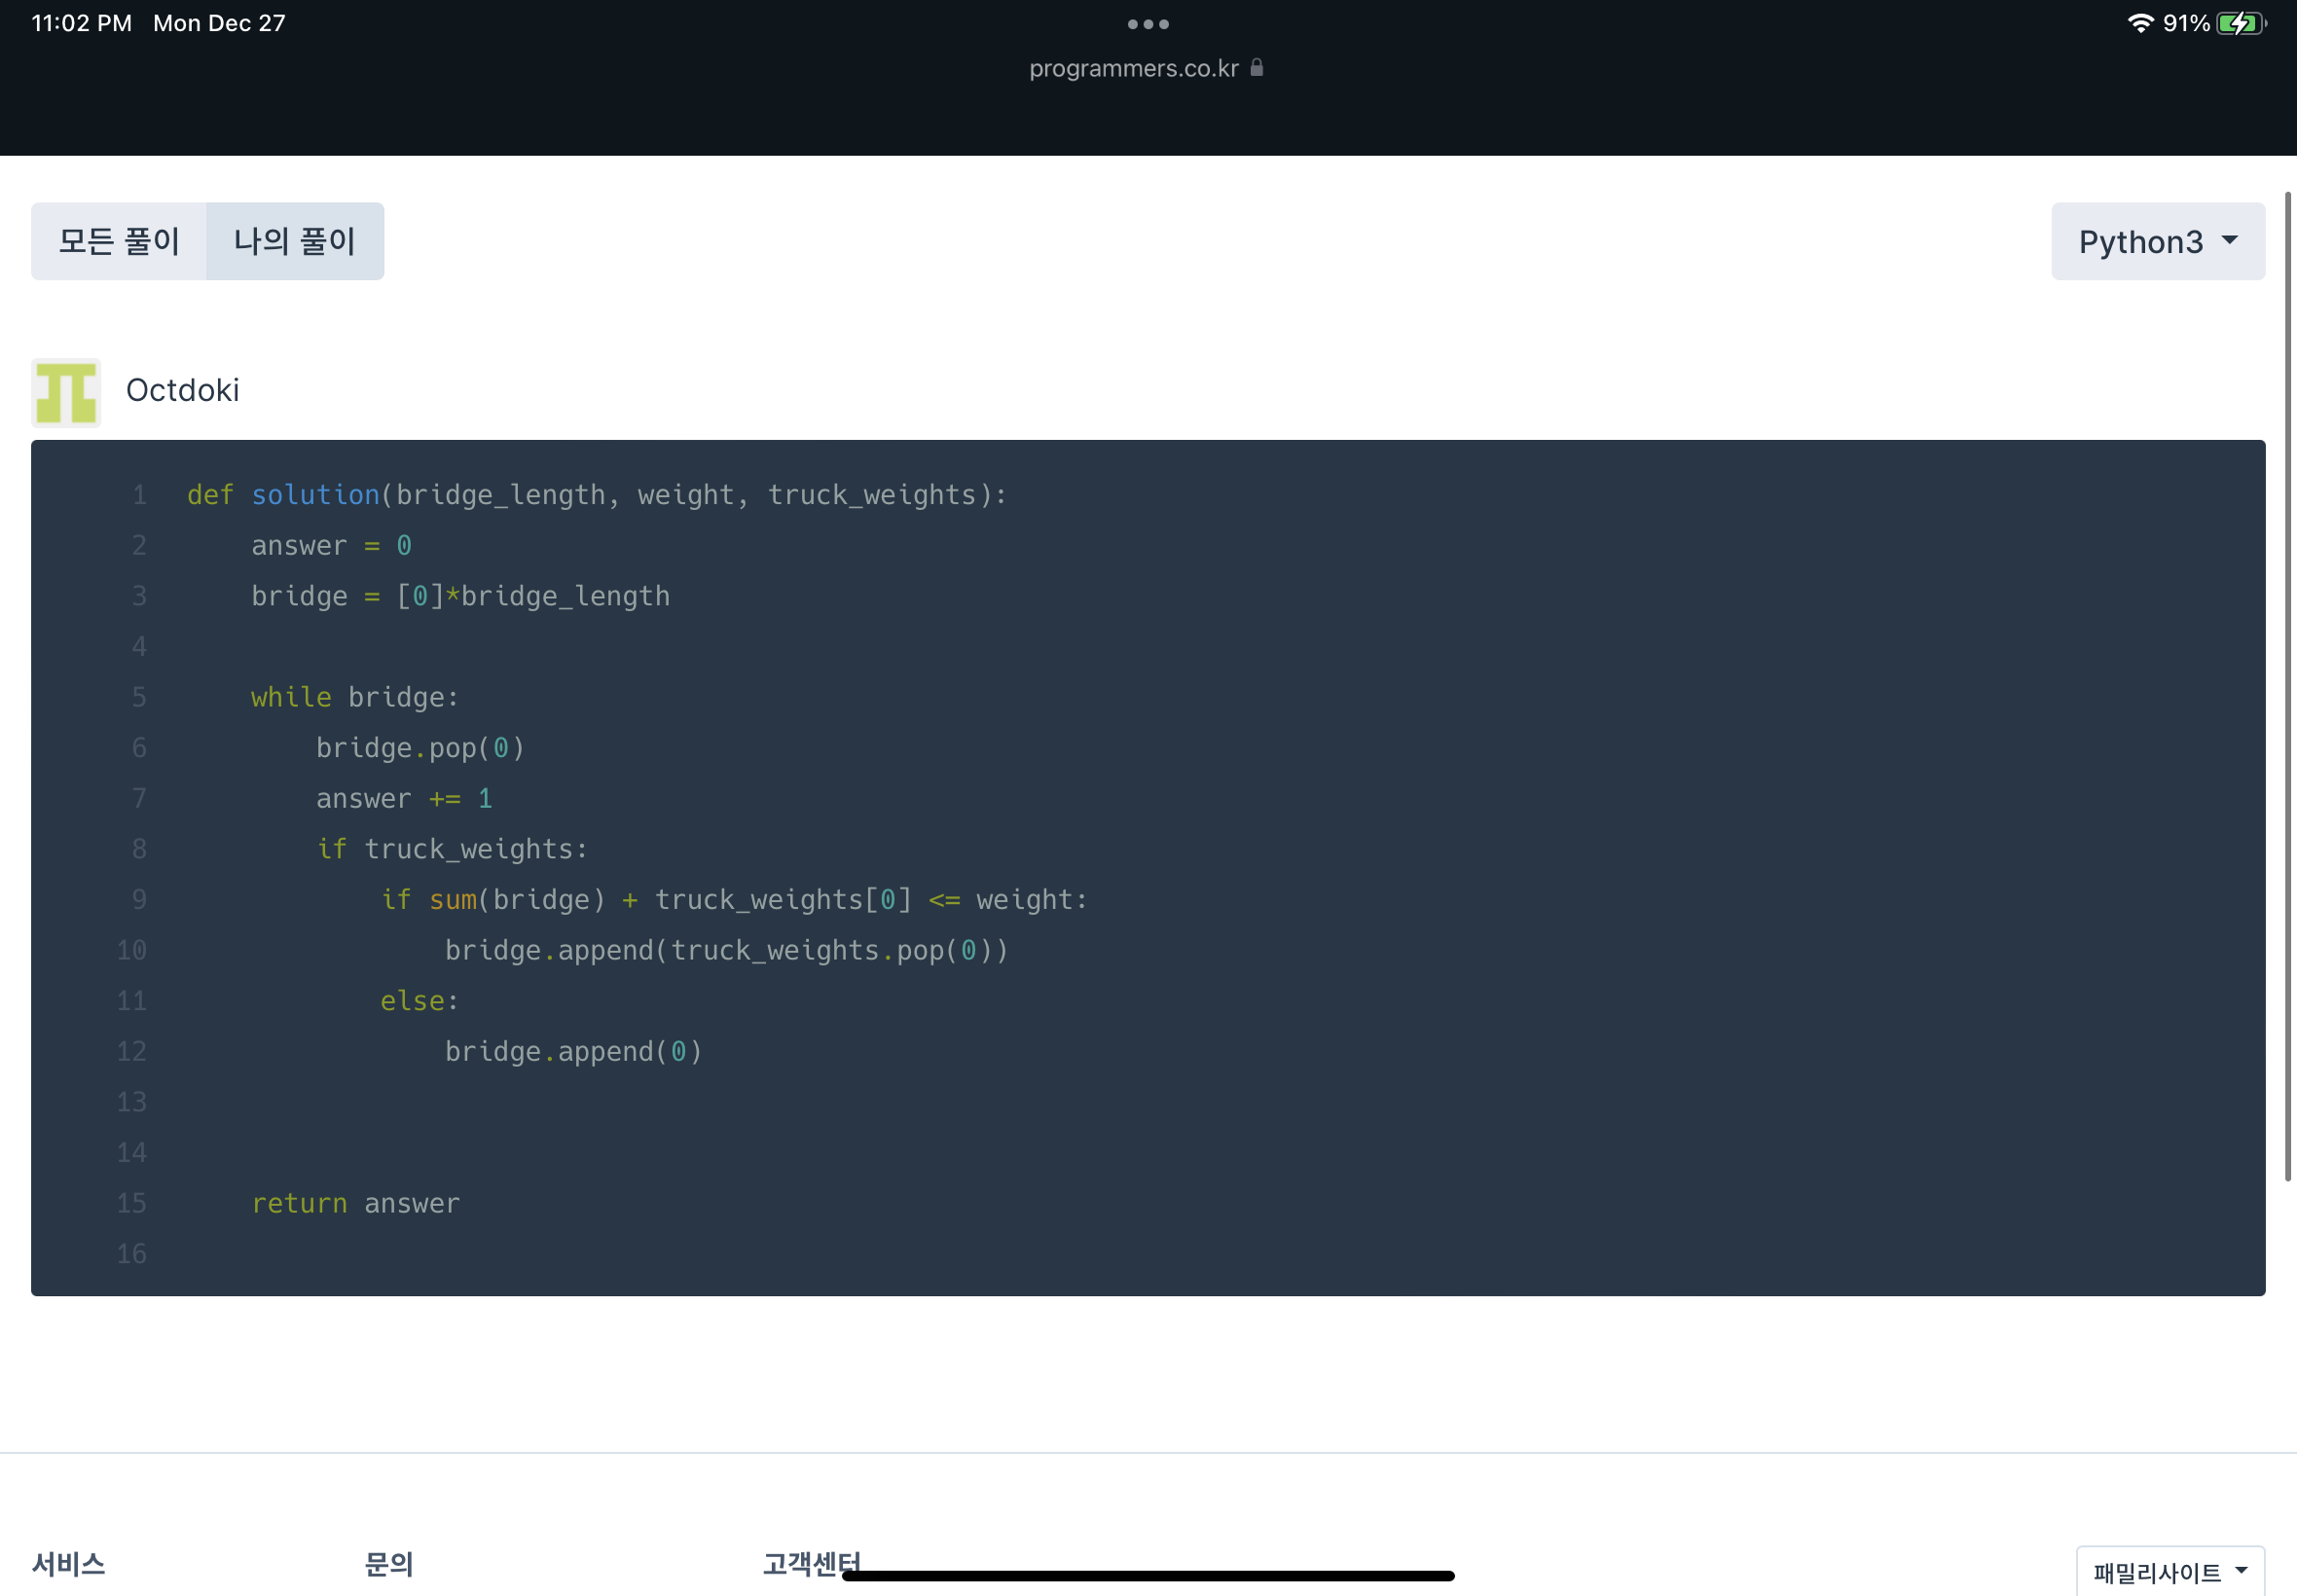This screenshot has width=2297, height=1596.
Task: Tap the Octdoki profile avatar icon
Action: point(66,393)
